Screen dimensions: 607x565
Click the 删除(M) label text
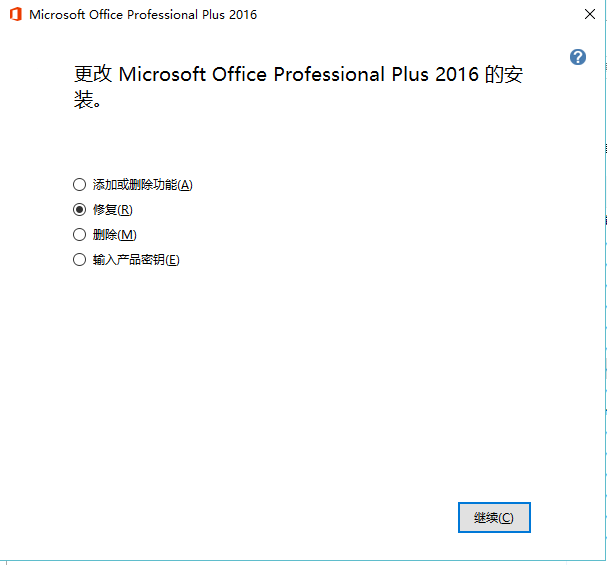tap(115, 235)
